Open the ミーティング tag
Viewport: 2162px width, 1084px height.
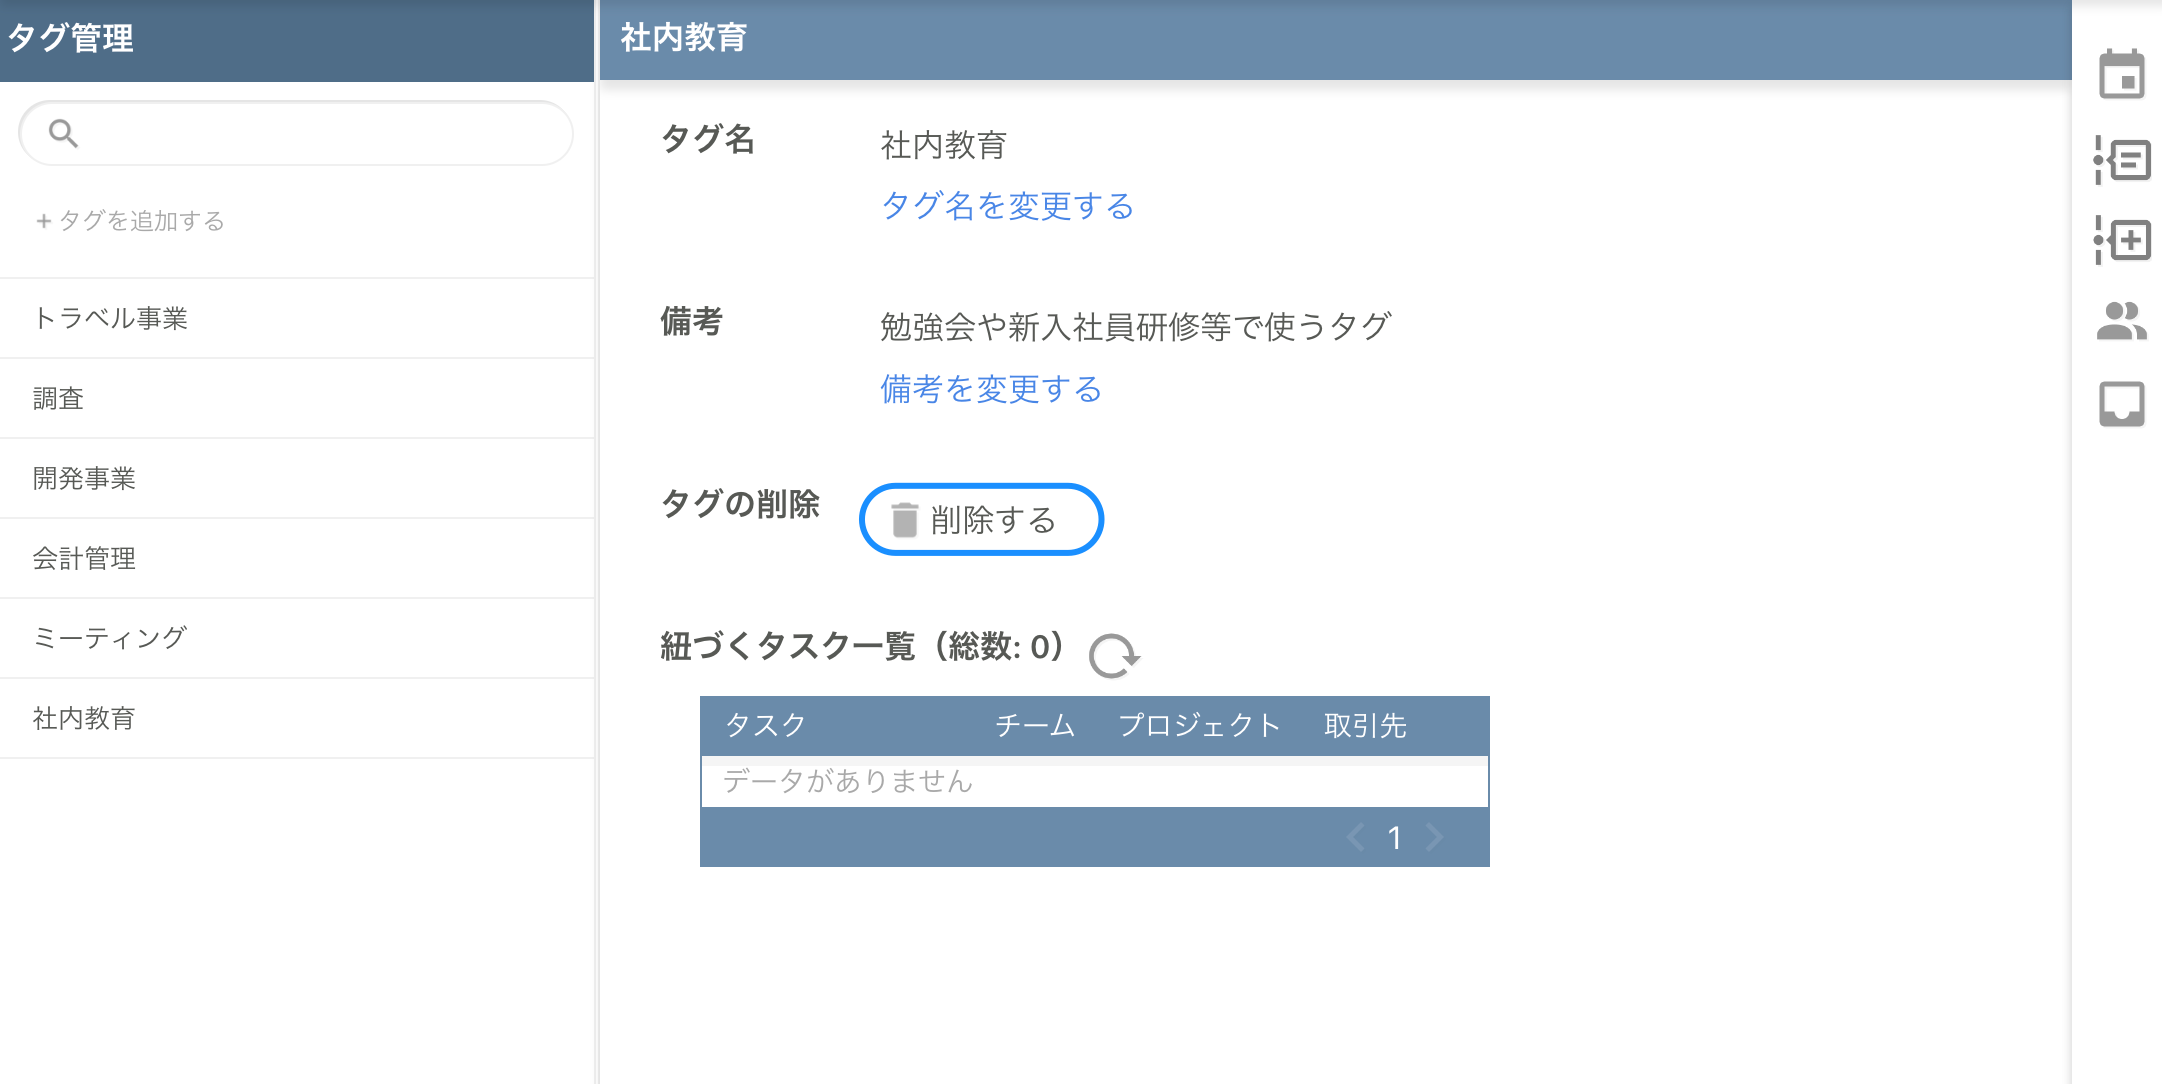click(x=110, y=637)
